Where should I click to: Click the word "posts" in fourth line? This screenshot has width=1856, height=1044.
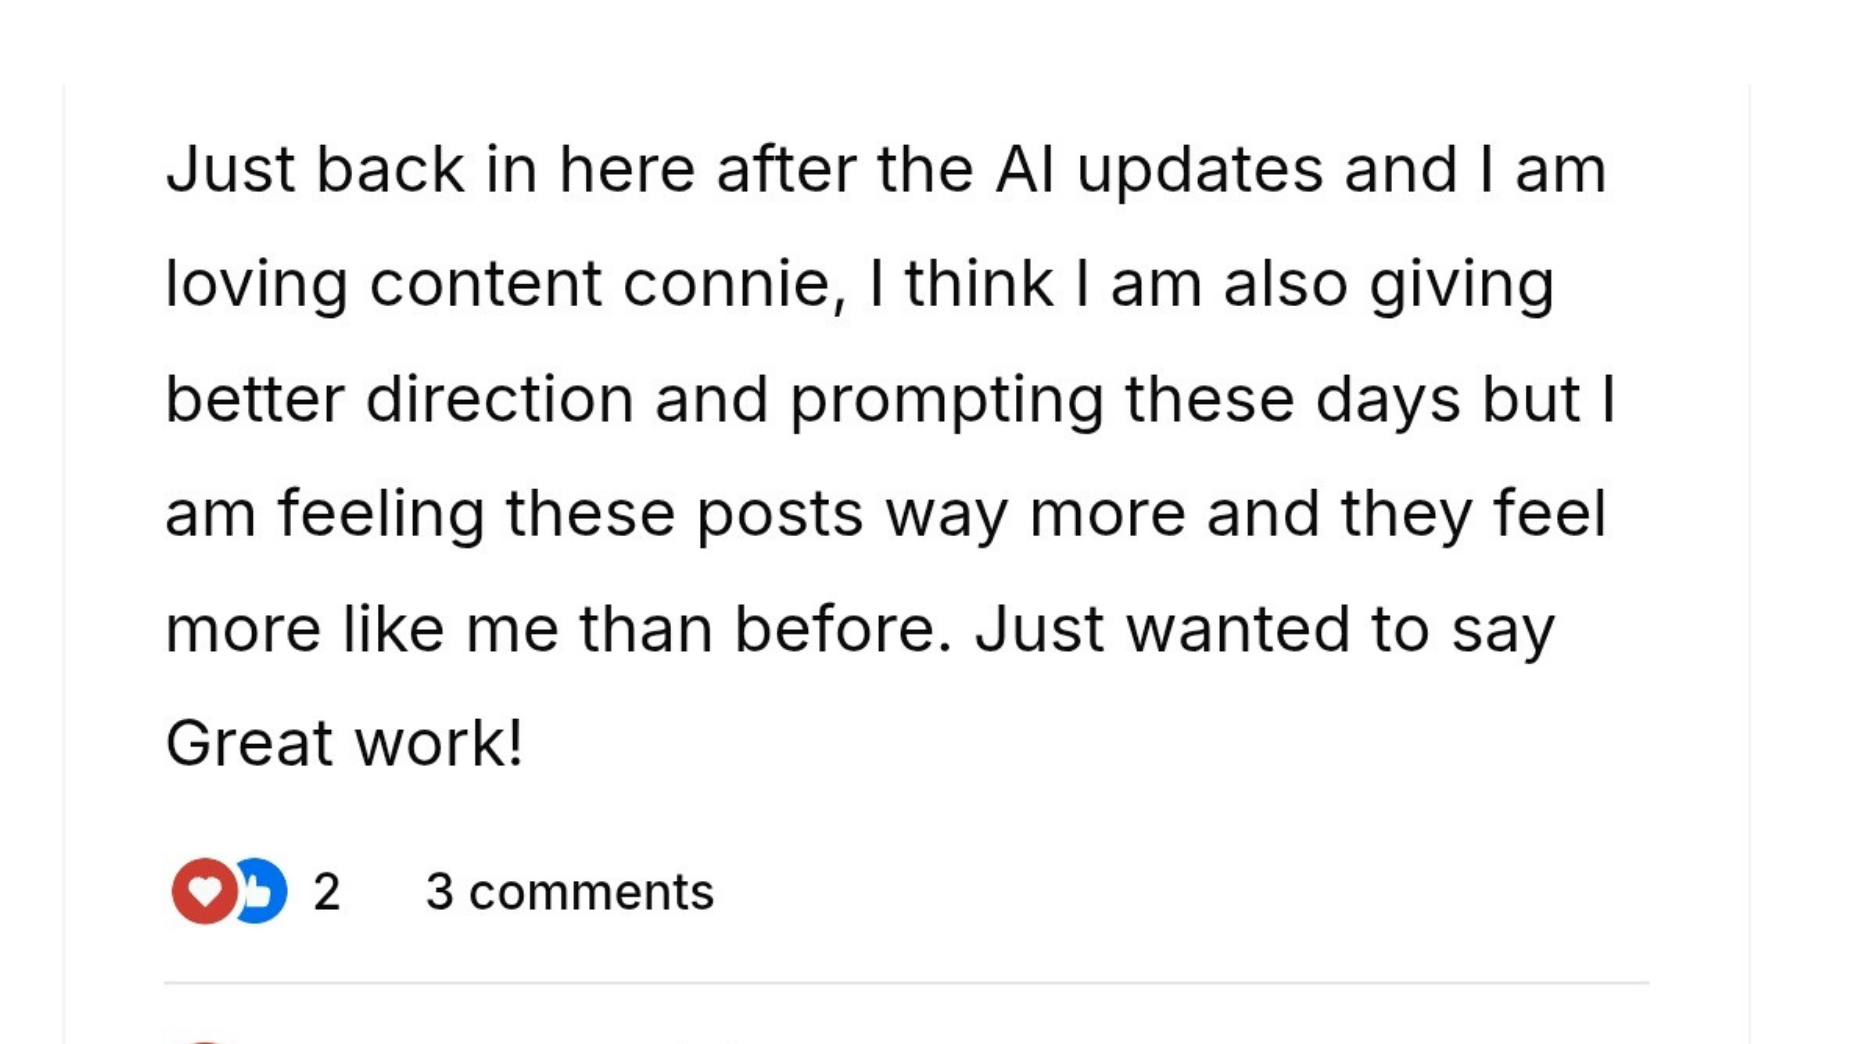[779, 514]
